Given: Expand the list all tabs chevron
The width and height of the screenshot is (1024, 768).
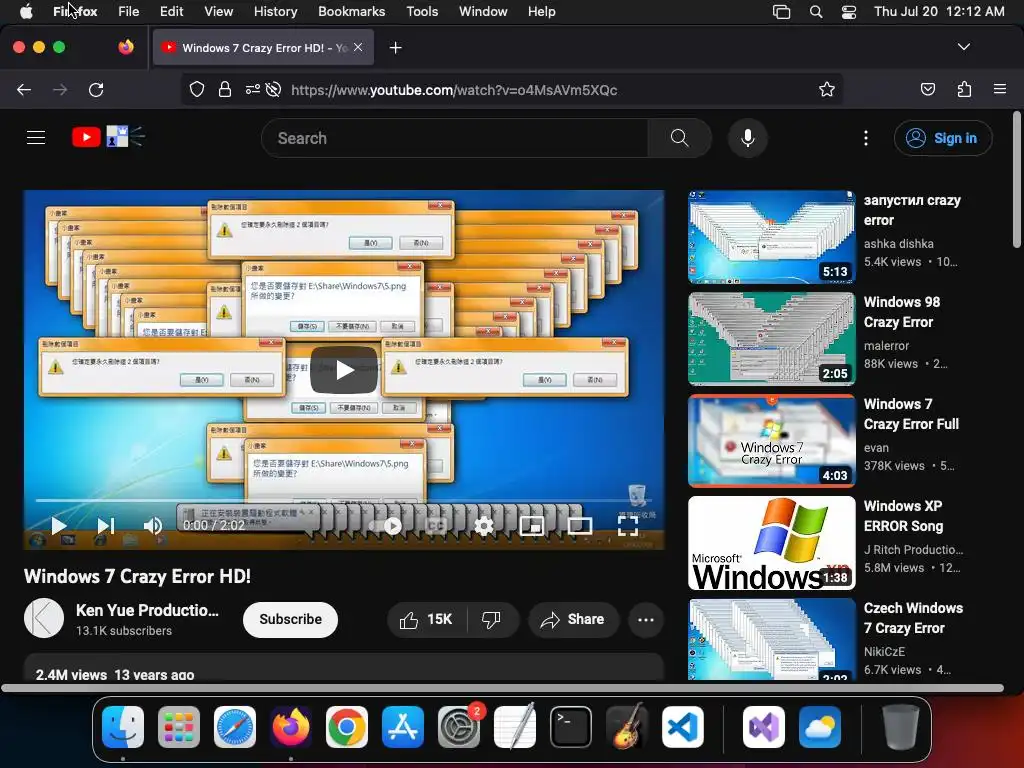Looking at the screenshot, I should tap(963, 47).
